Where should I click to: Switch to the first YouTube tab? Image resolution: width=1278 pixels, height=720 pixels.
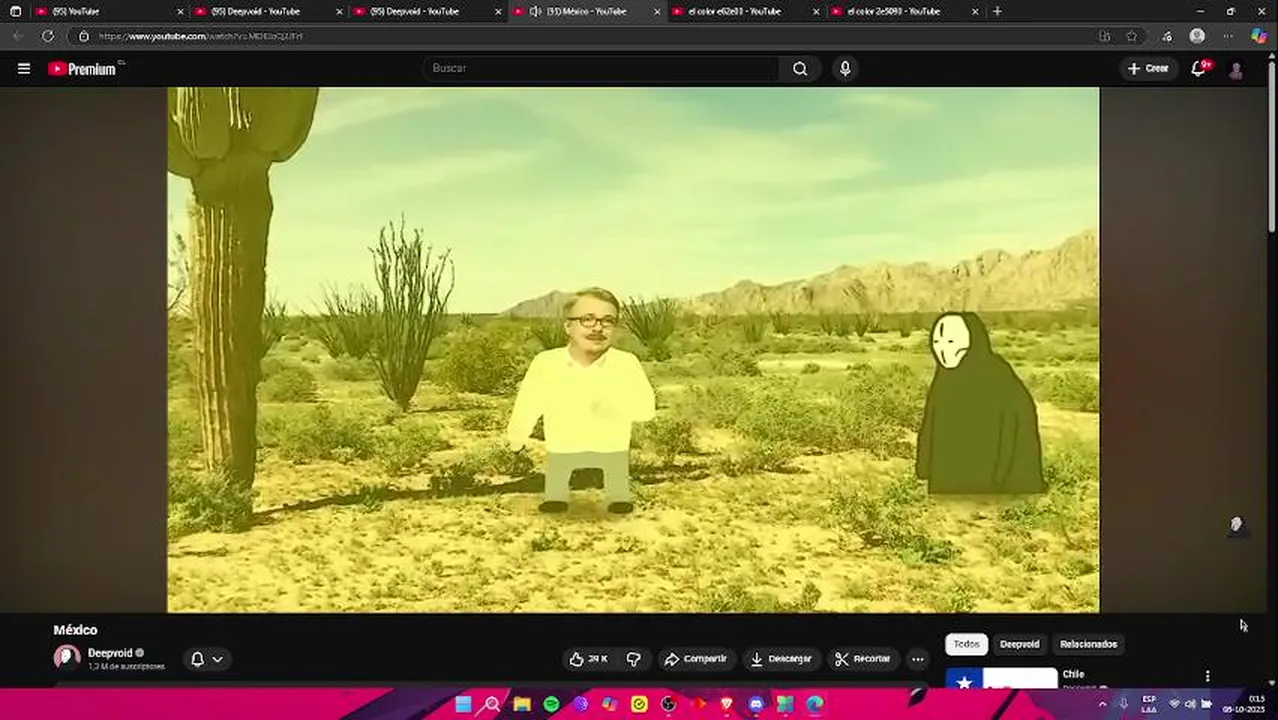click(110, 12)
